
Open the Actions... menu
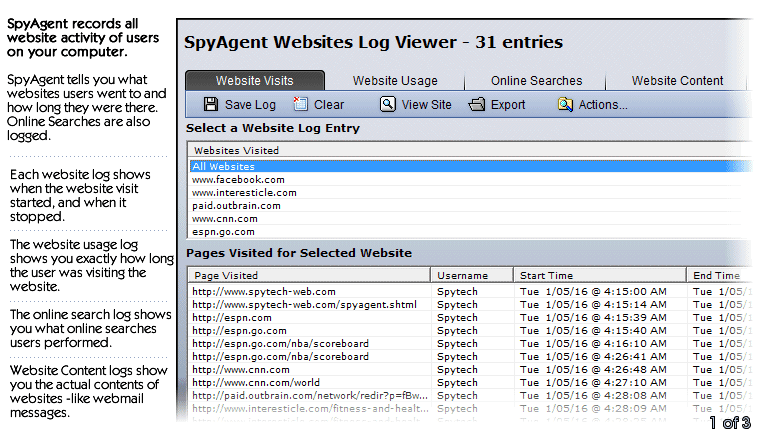click(603, 105)
